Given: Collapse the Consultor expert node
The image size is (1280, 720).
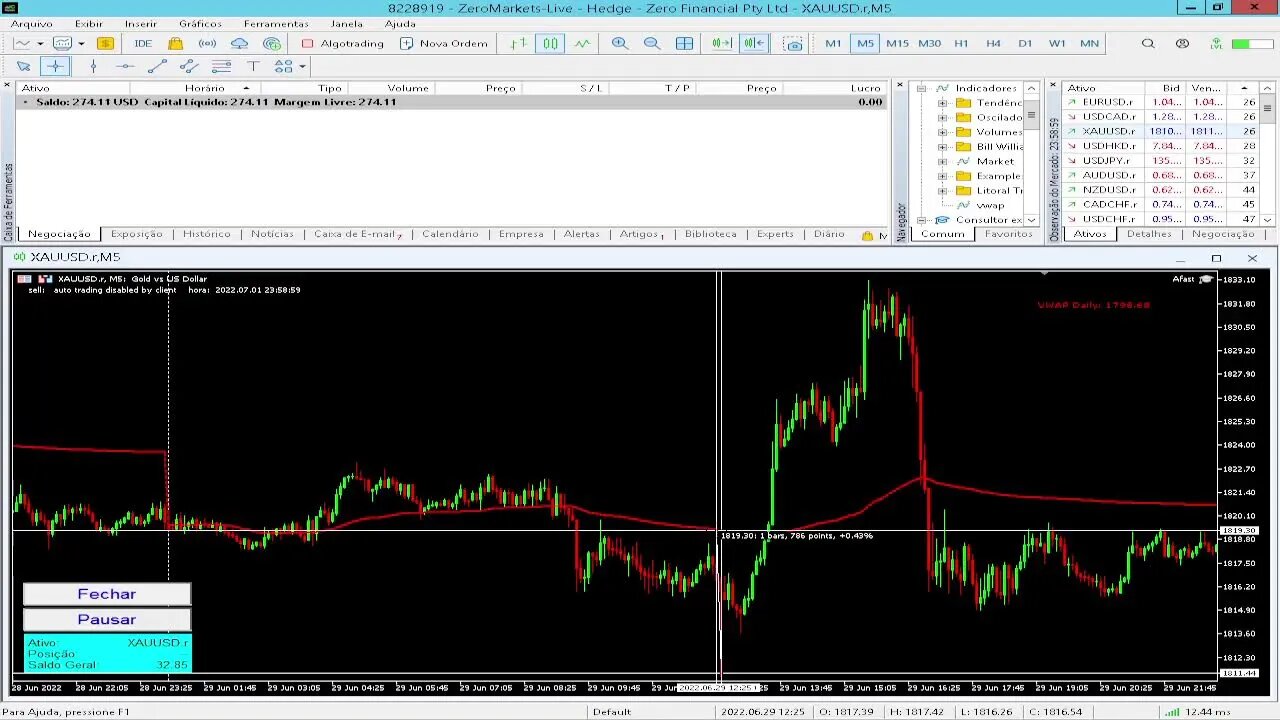Looking at the screenshot, I should pos(921,220).
